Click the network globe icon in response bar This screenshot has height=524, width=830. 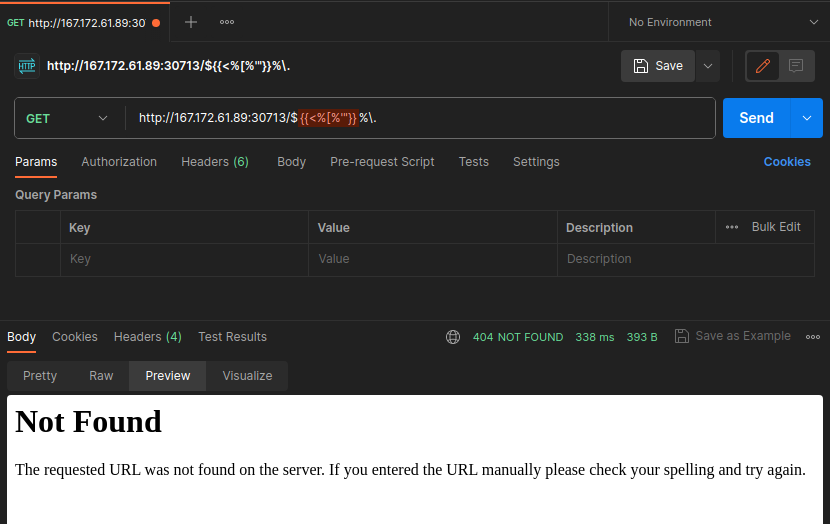coord(453,337)
